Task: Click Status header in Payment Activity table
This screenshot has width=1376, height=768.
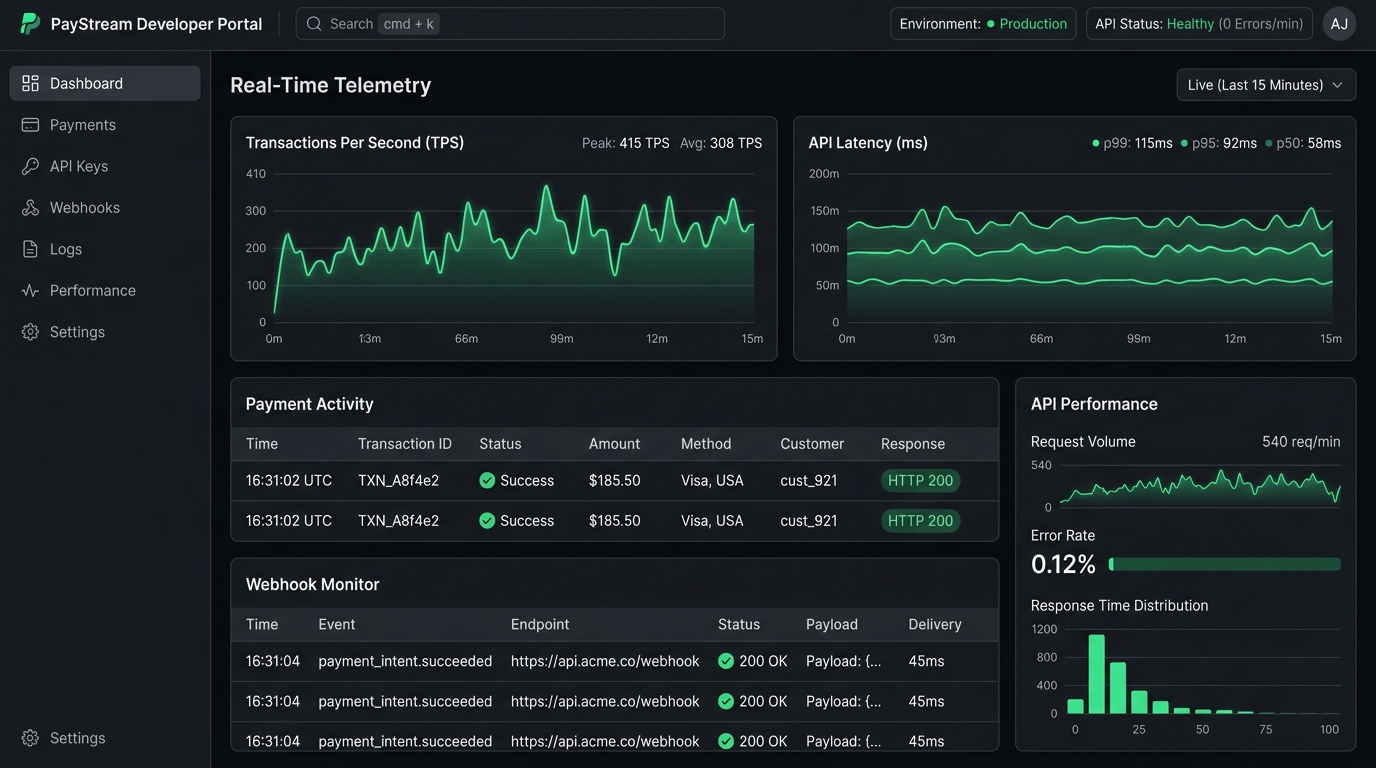Action: [500, 444]
